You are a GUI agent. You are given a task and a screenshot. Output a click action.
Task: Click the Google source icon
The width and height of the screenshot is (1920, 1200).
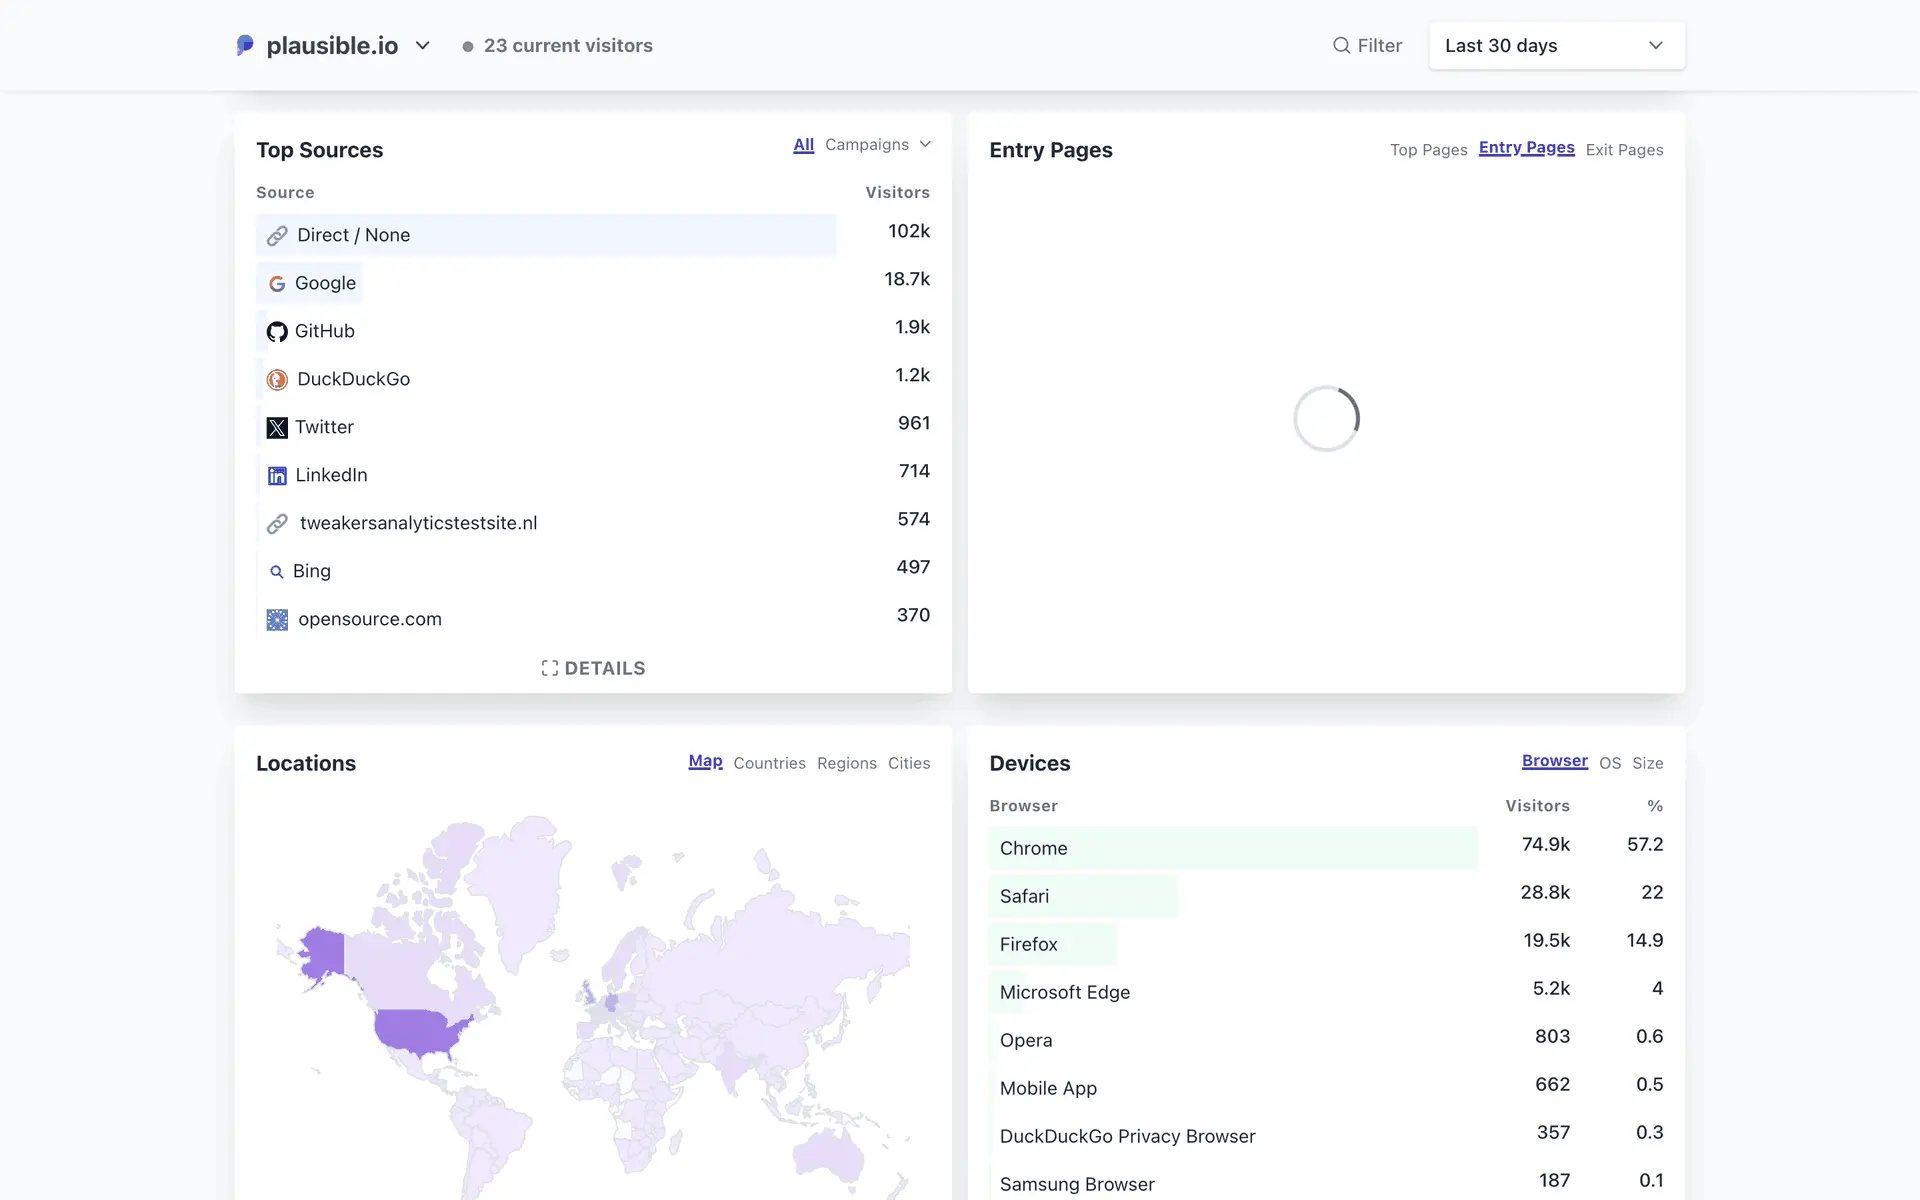point(277,284)
